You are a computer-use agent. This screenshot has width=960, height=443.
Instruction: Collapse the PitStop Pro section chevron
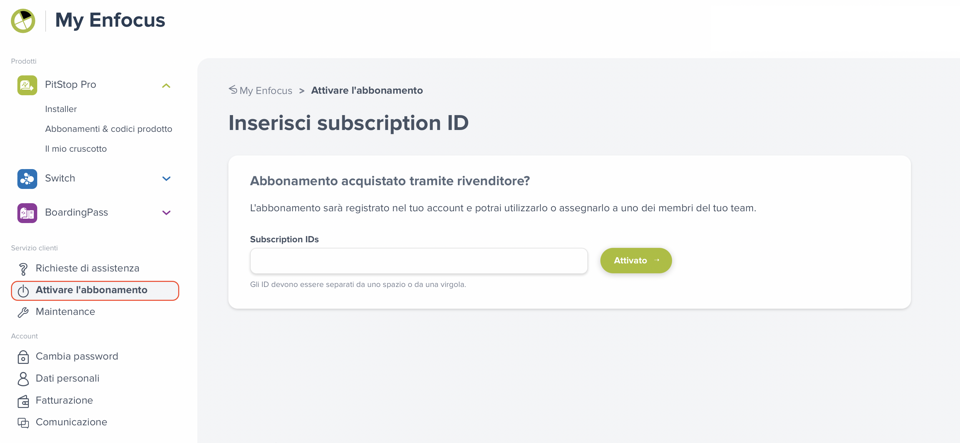[166, 86]
